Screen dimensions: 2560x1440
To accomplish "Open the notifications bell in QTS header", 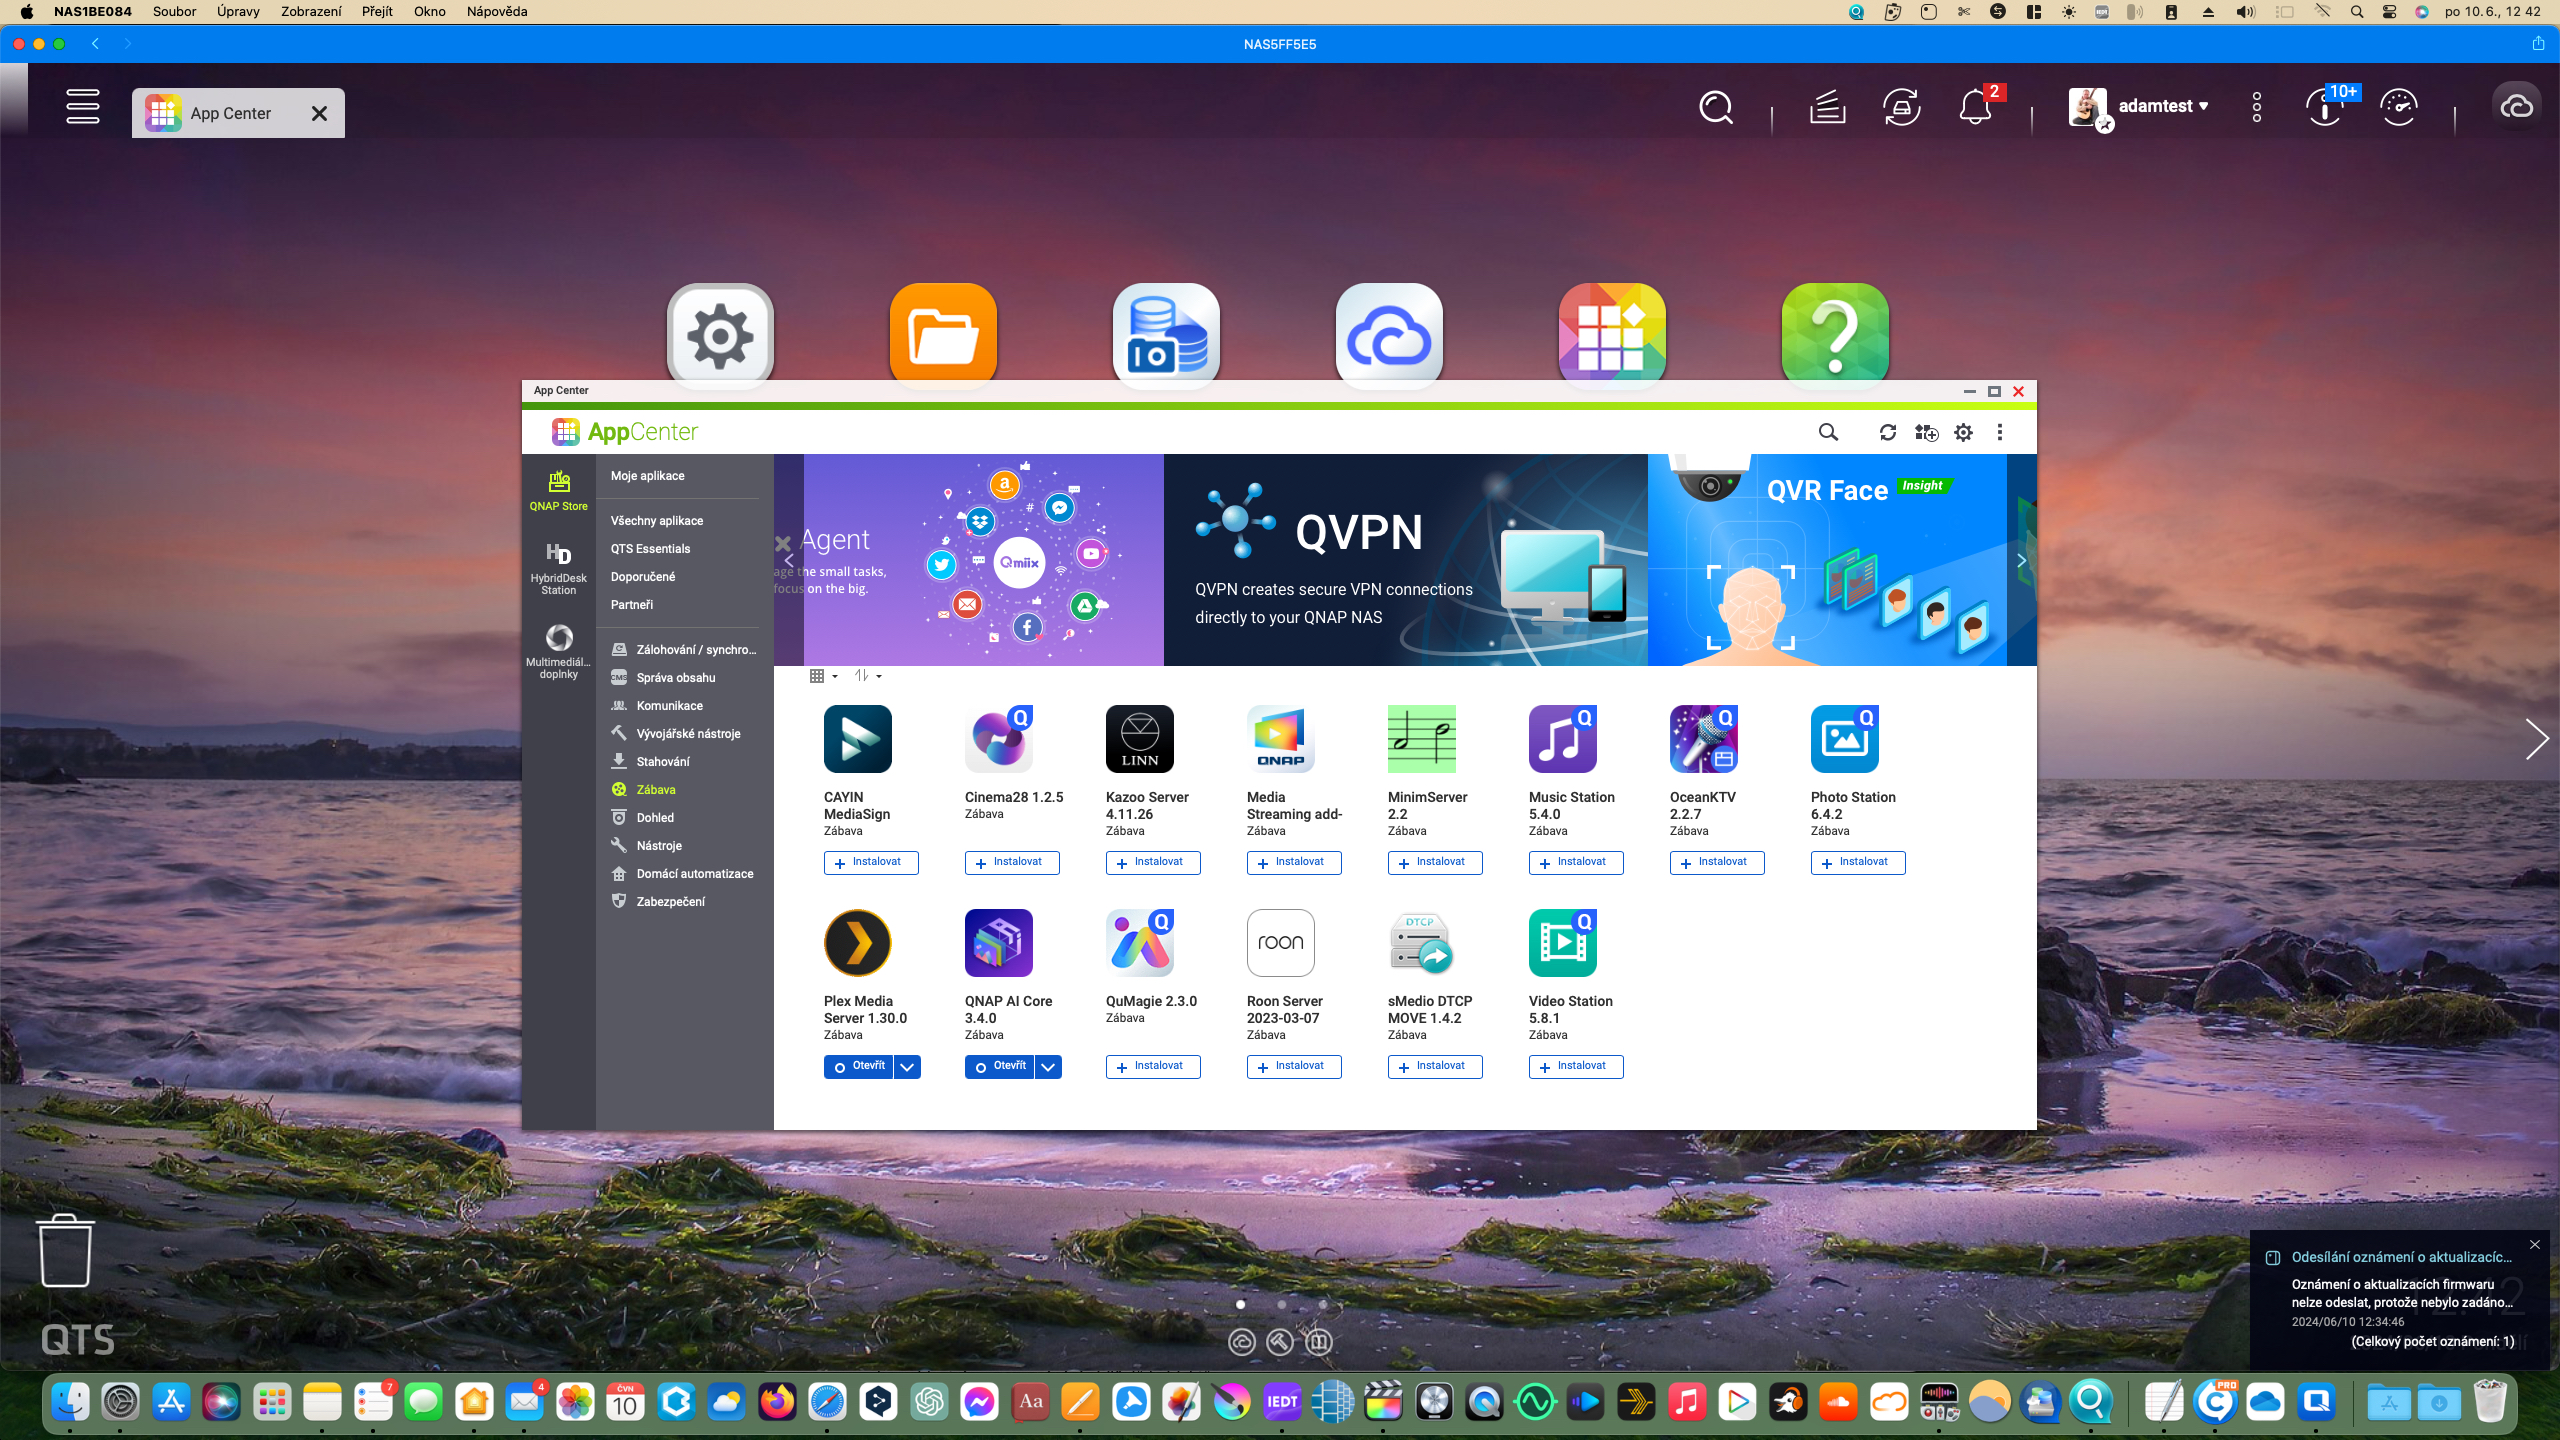I will pyautogui.click(x=1975, y=107).
